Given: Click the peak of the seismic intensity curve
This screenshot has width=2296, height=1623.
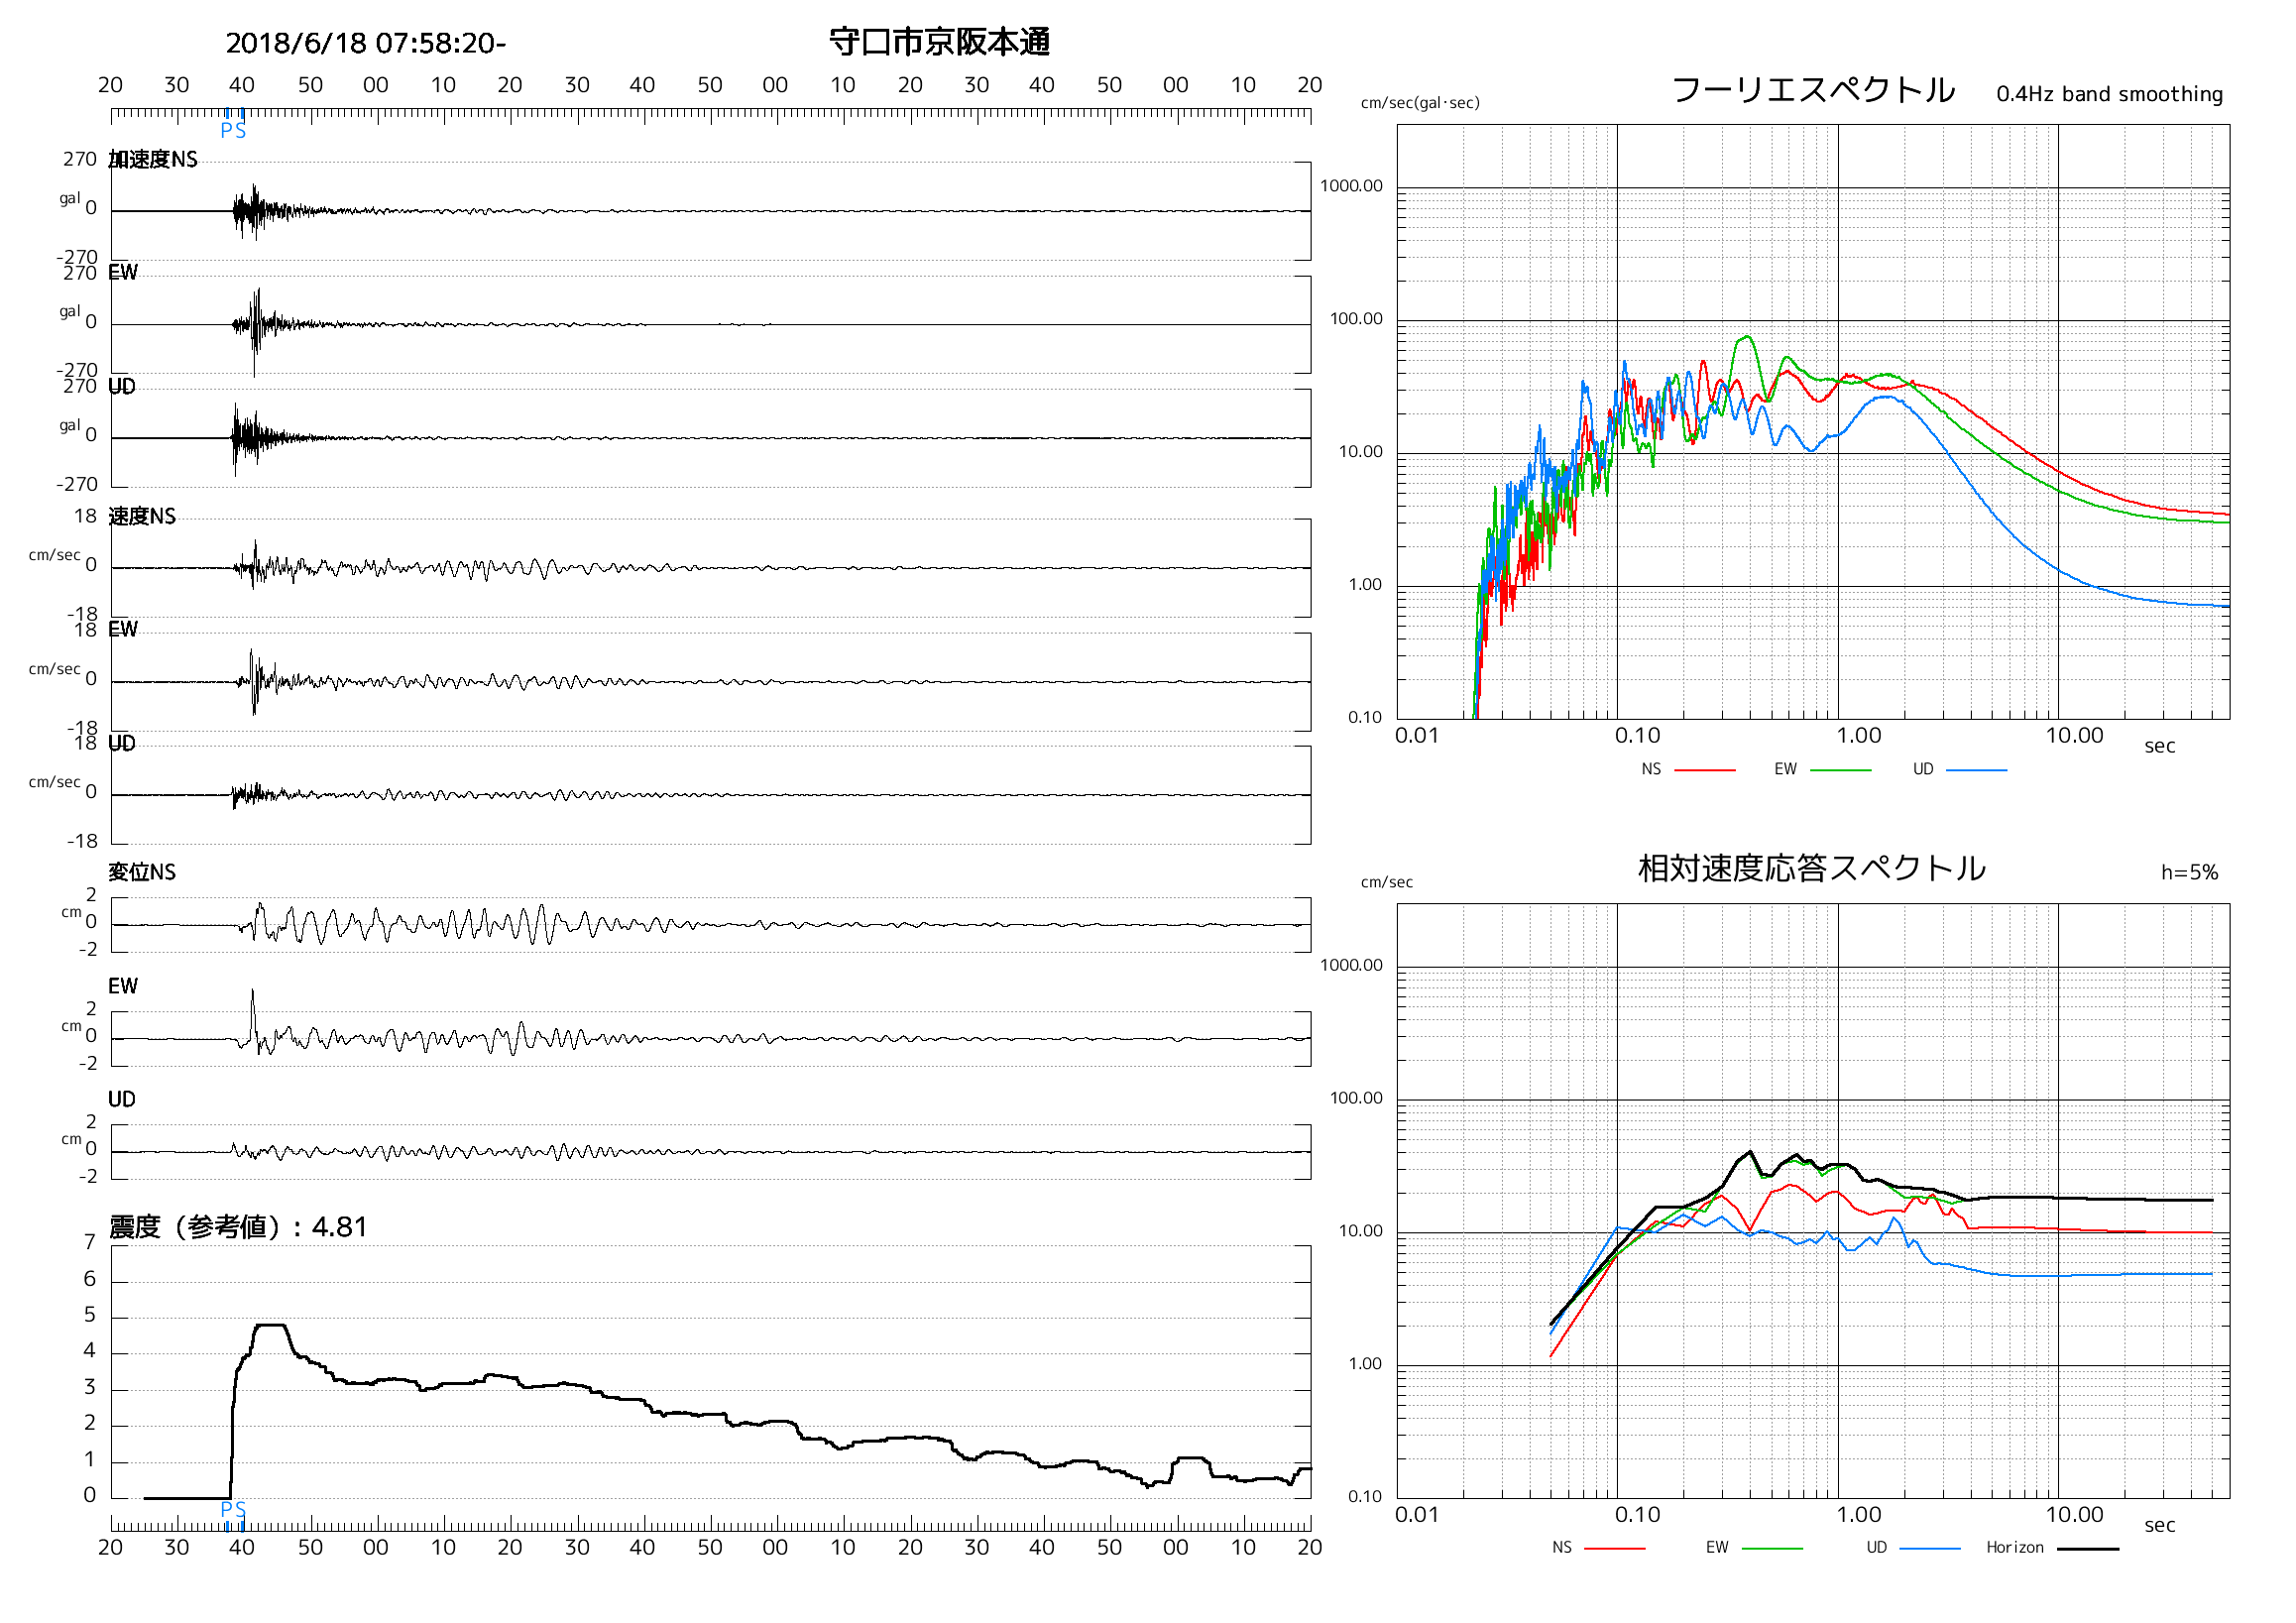Looking at the screenshot, I should pos(270,1327).
